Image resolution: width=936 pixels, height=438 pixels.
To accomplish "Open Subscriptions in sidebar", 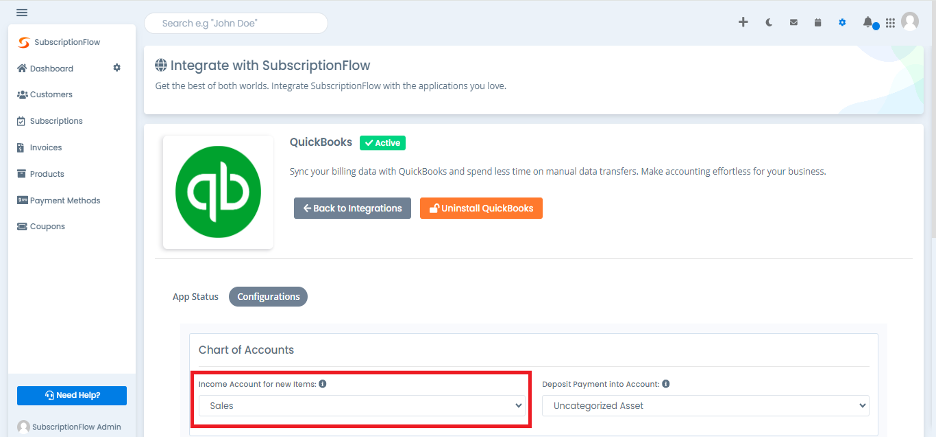I will coord(50,121).
